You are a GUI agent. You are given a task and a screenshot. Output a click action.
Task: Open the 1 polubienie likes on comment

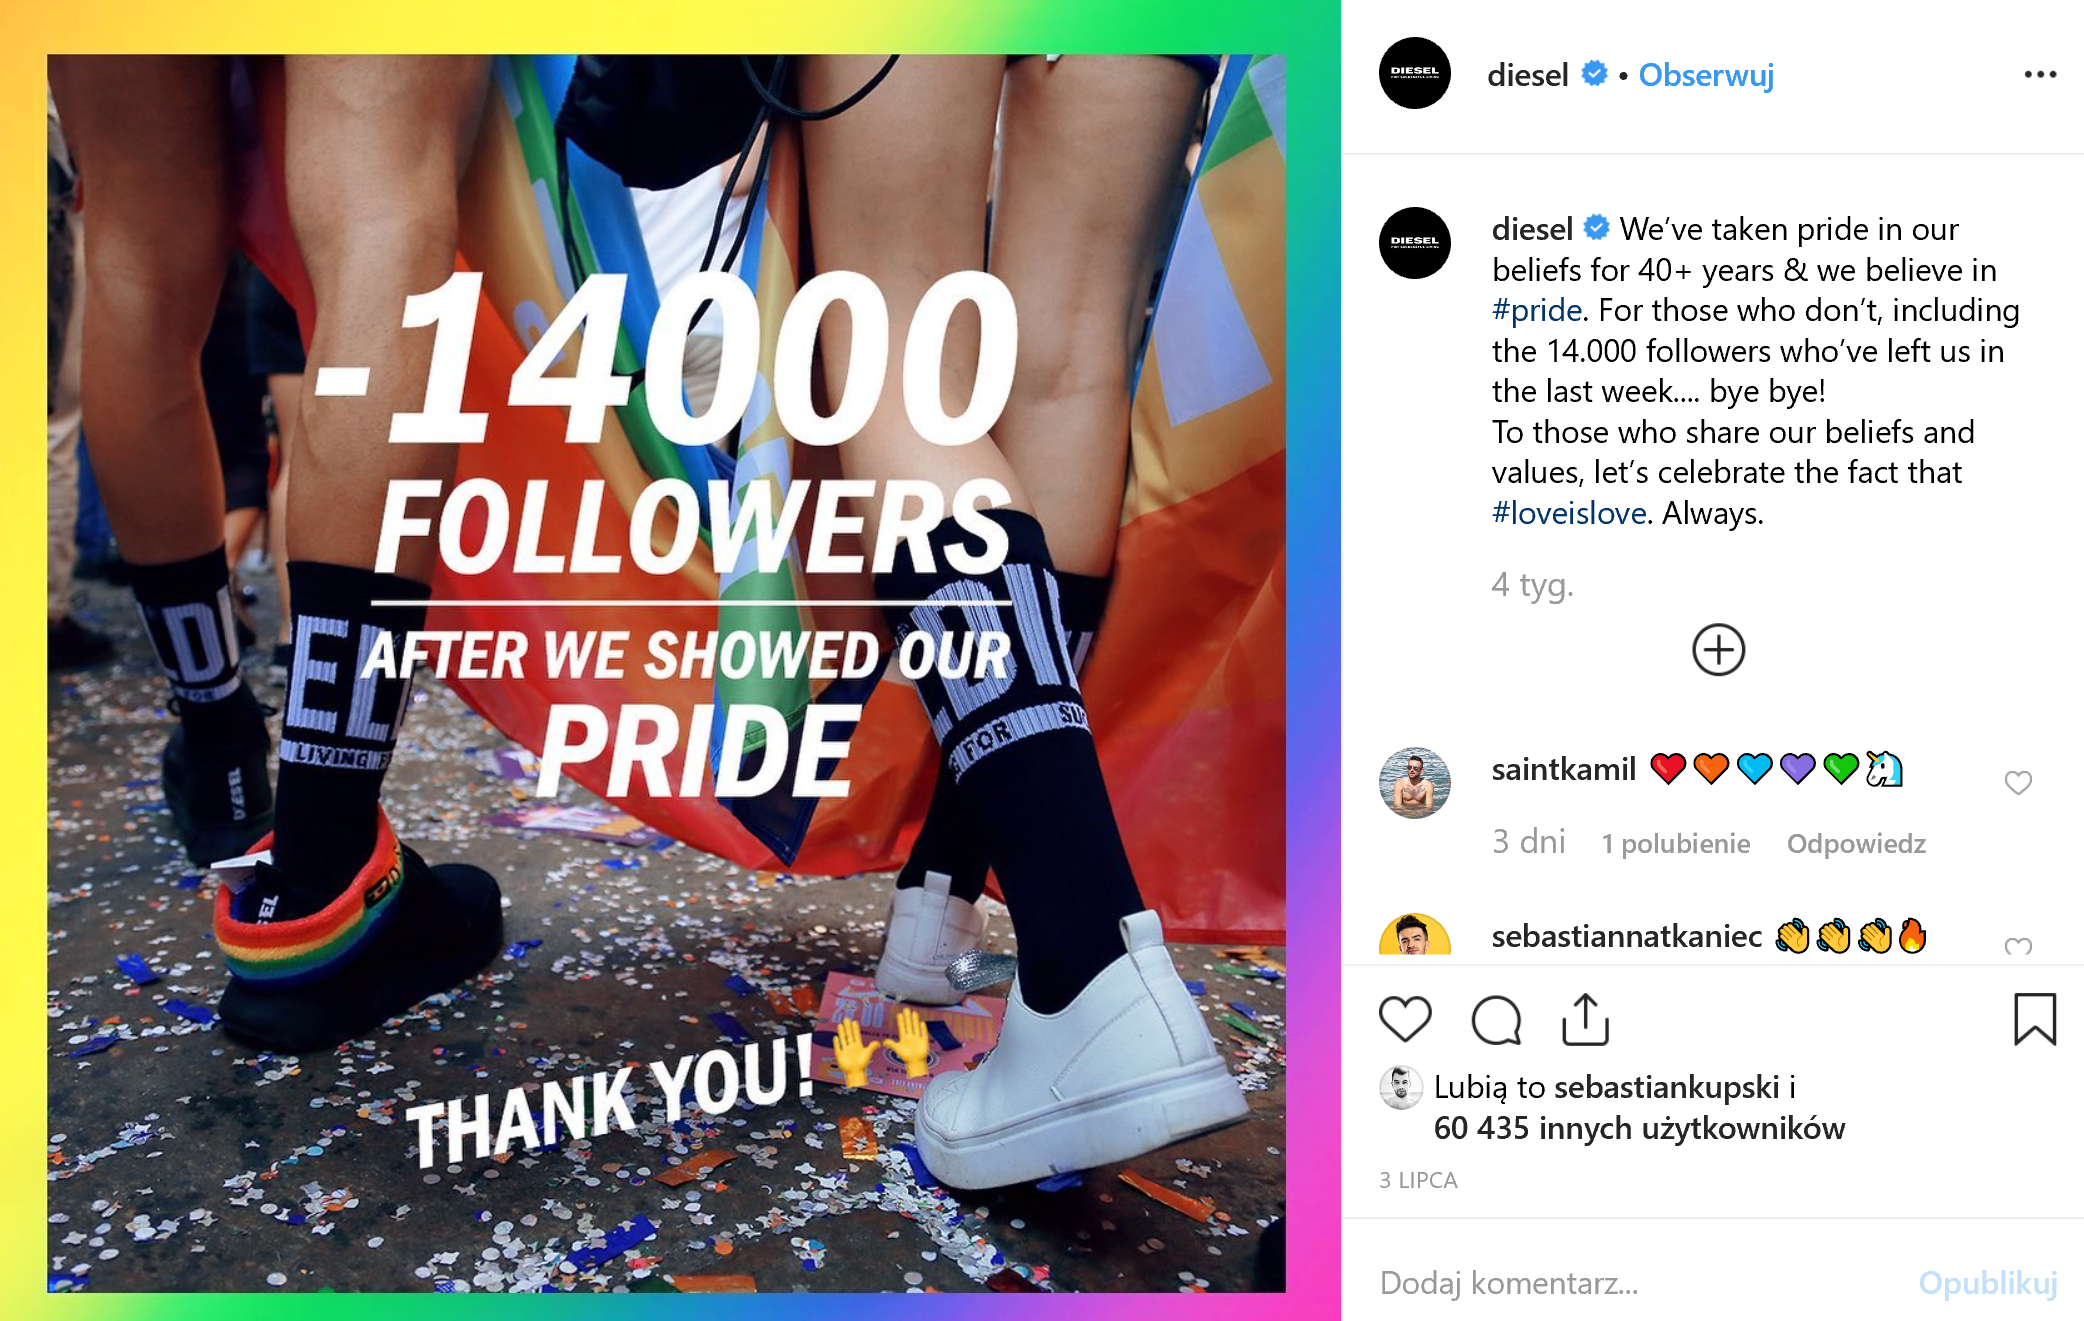tap(1675, 844)
